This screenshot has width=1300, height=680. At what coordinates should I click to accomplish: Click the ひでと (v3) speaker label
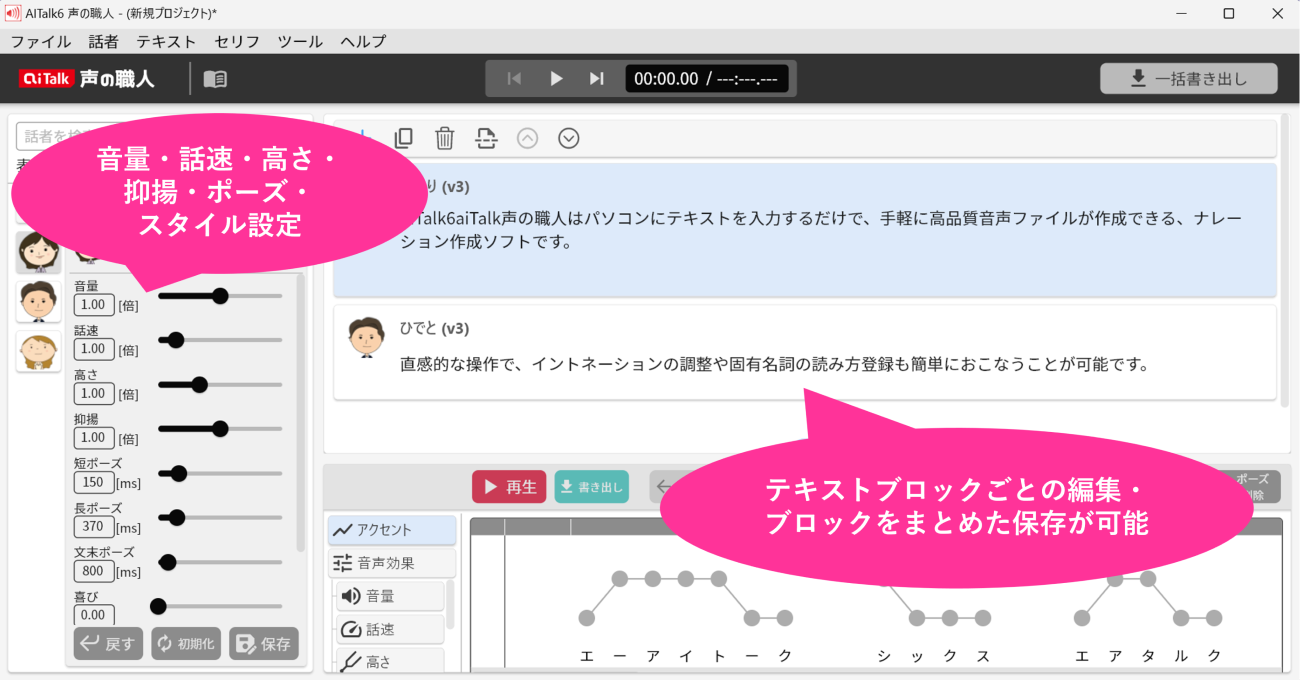(x=434, y=328)
